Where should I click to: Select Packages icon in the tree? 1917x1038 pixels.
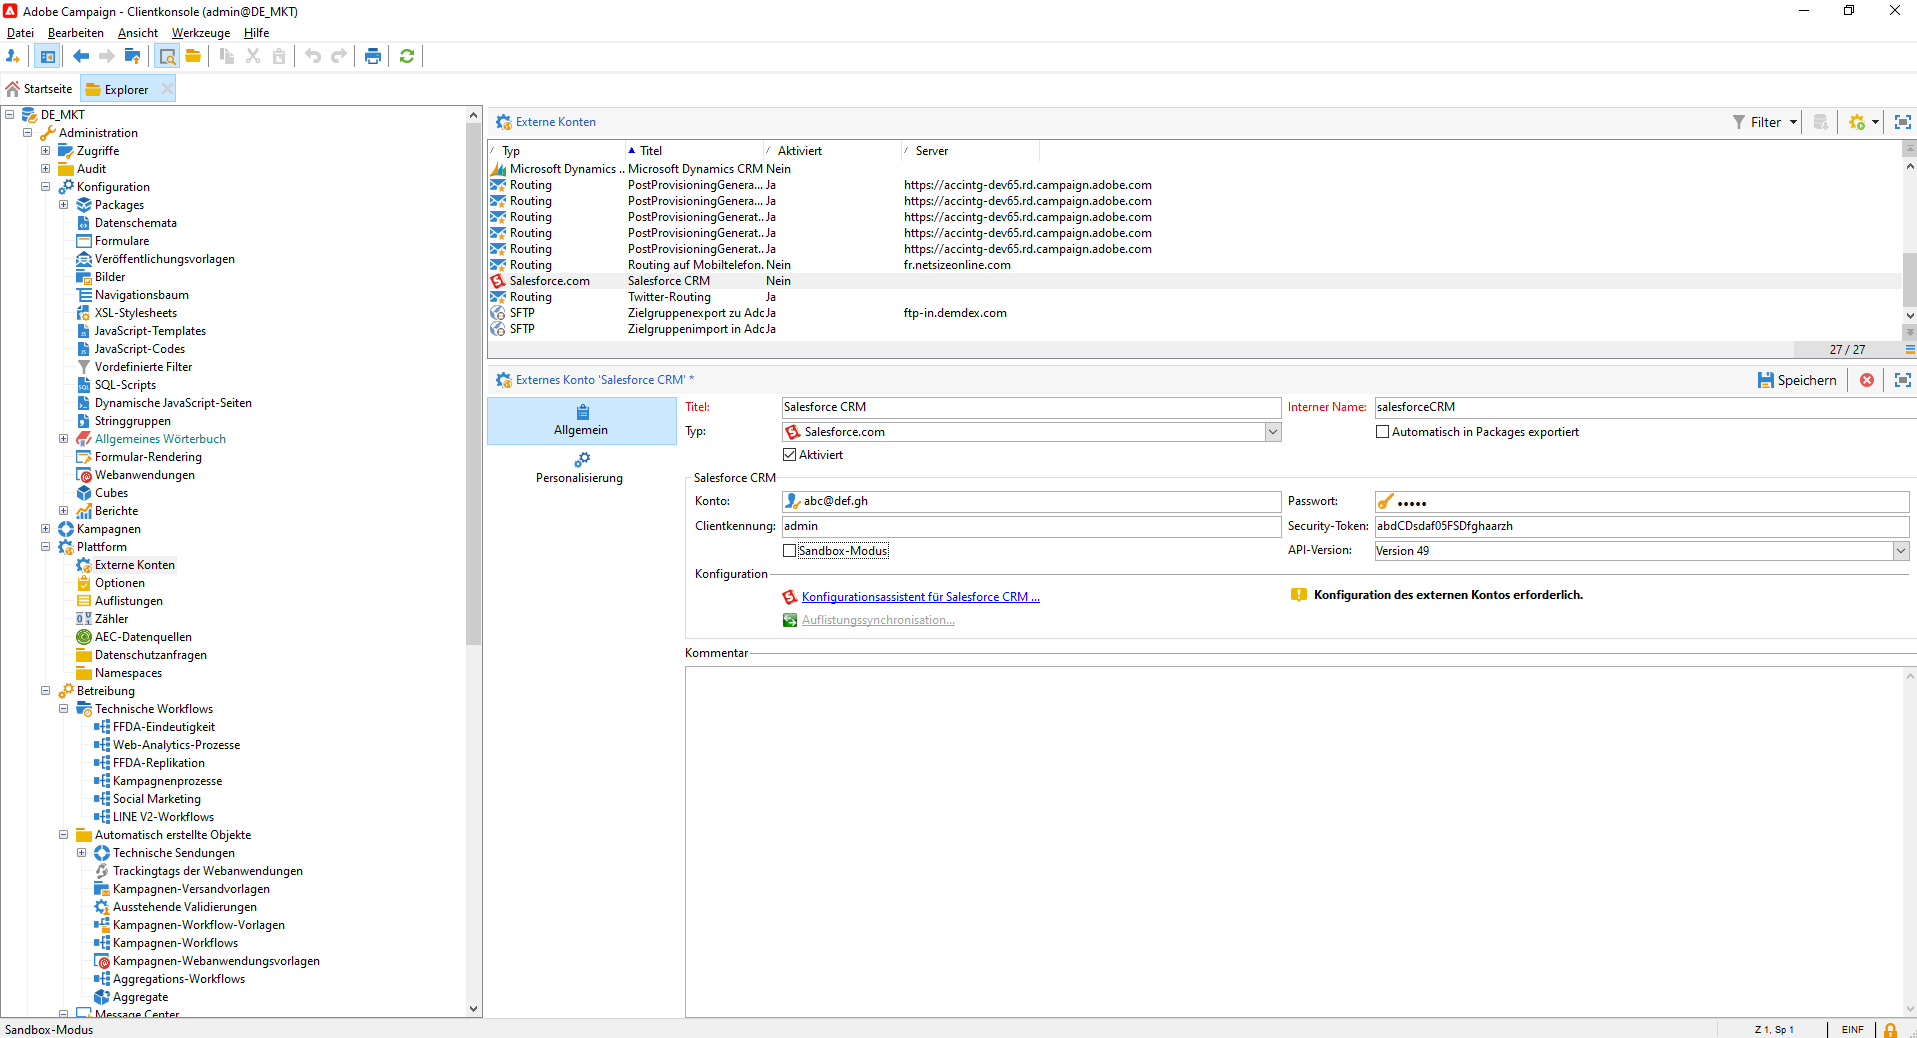[x=84, y=205]
